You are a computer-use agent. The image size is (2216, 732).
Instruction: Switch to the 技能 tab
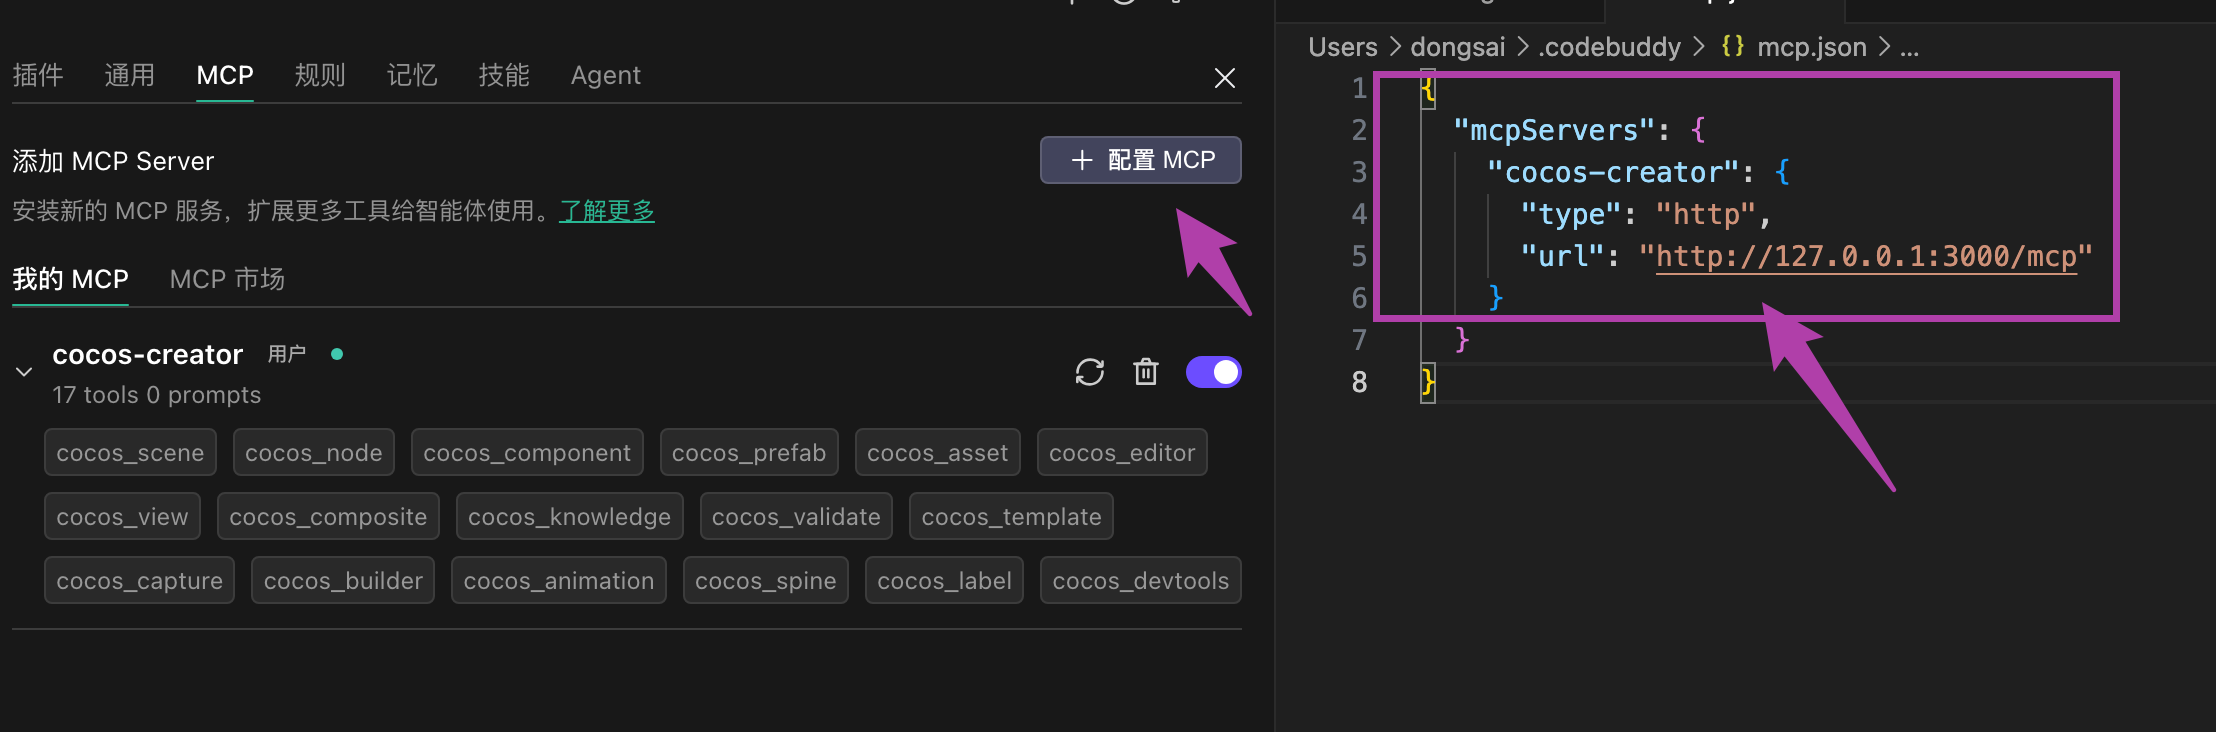(x=504, y=75)
